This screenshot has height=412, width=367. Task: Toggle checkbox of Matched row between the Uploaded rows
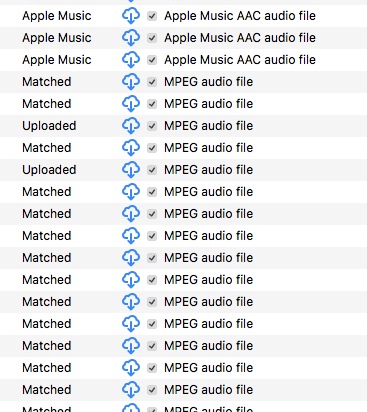point(152,148)
